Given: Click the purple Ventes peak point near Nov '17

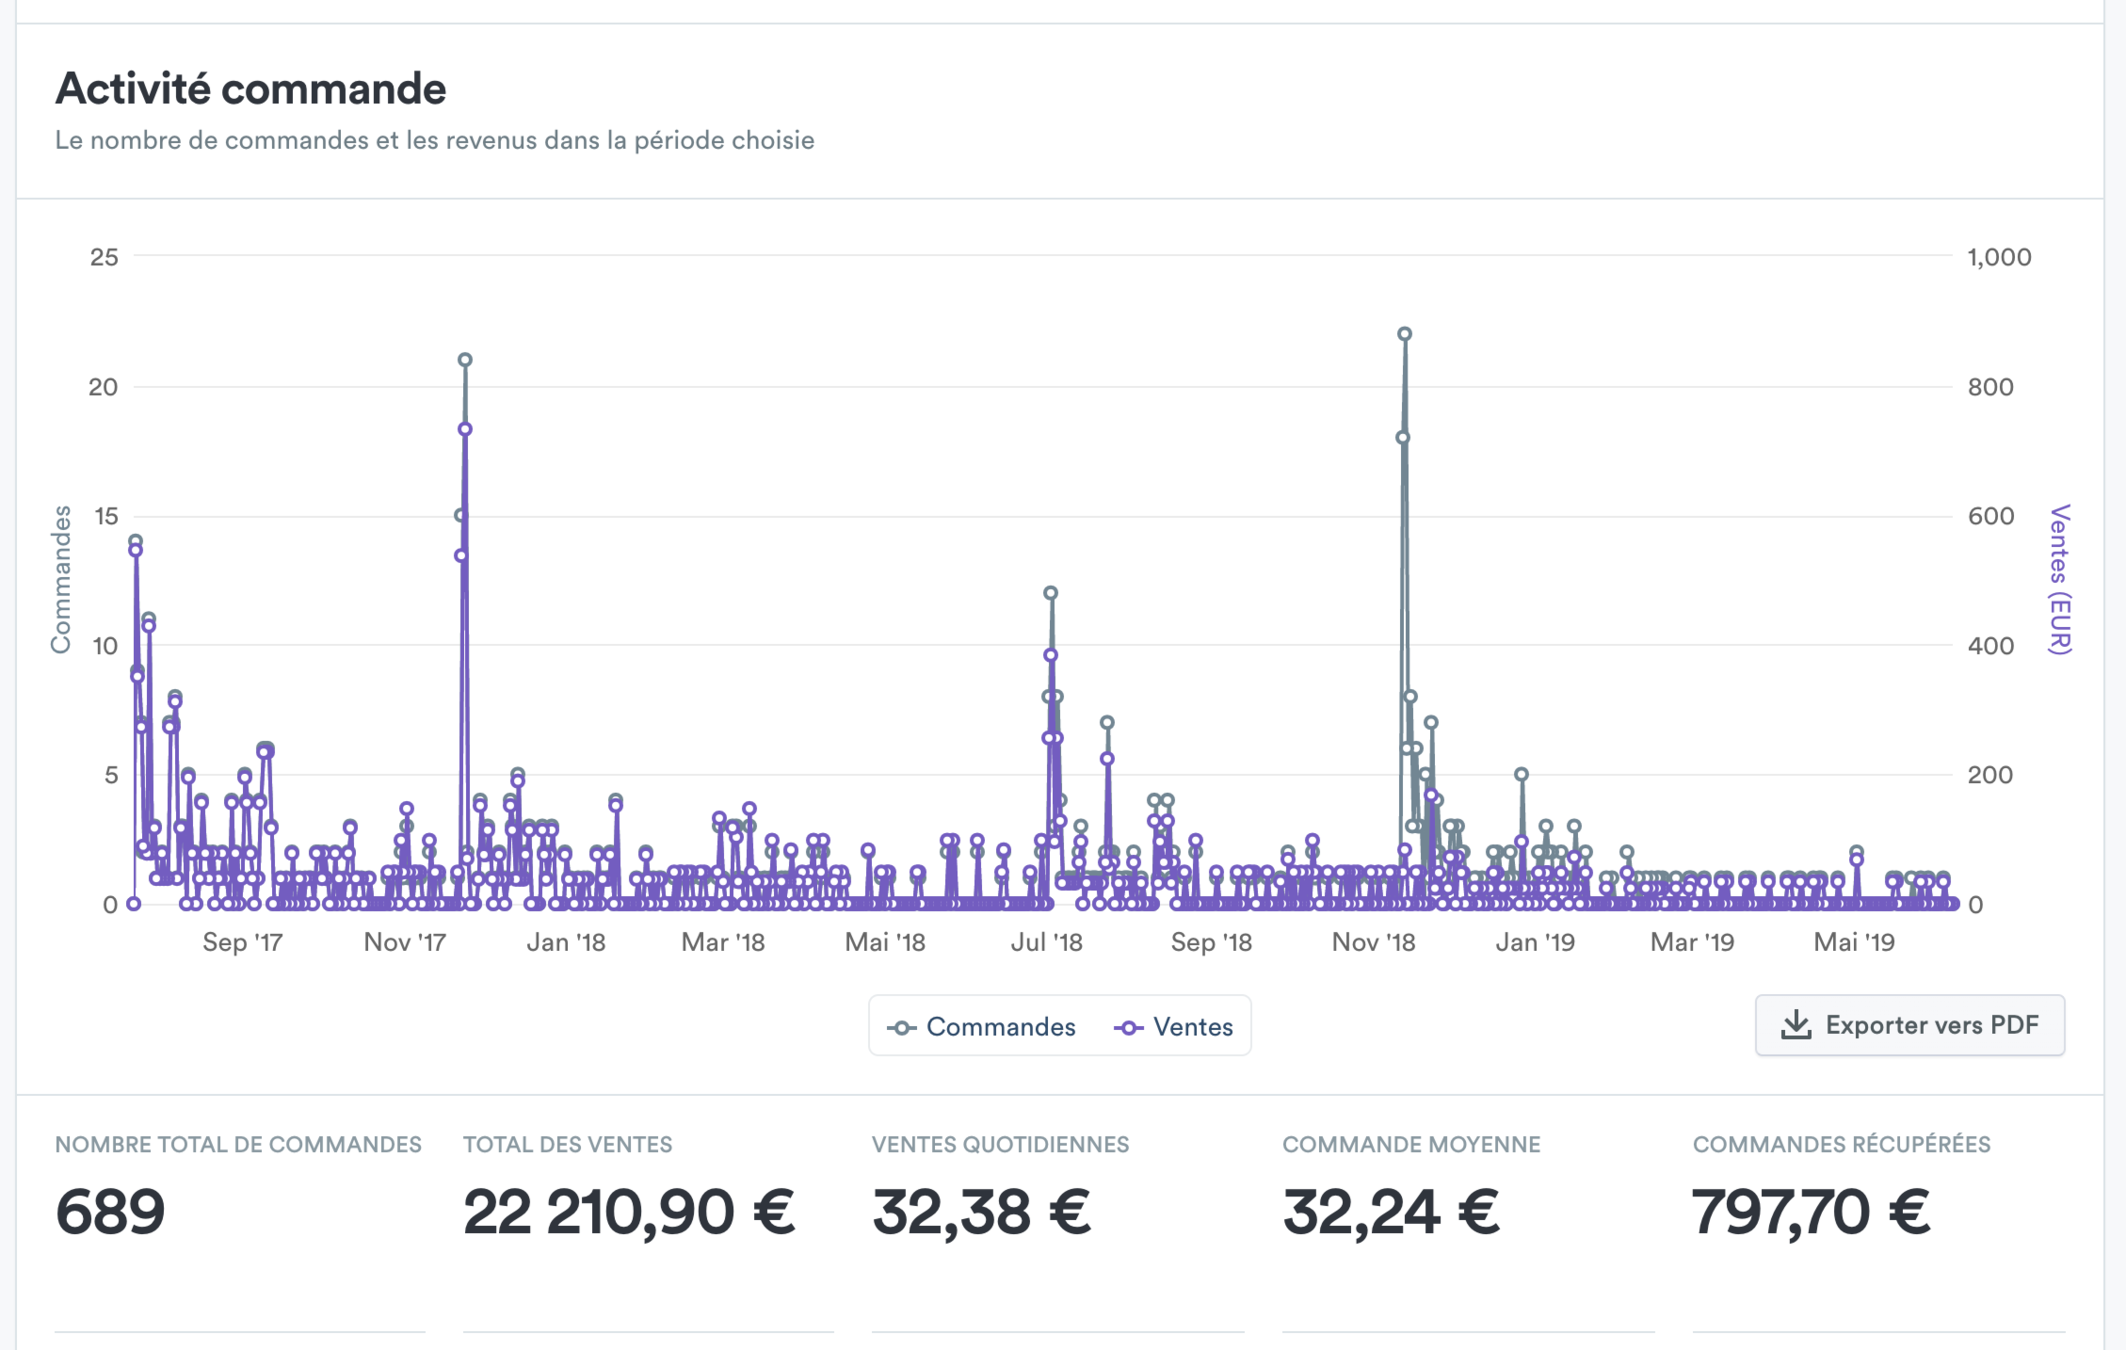Looking at the screenshot, I should 465,429.
